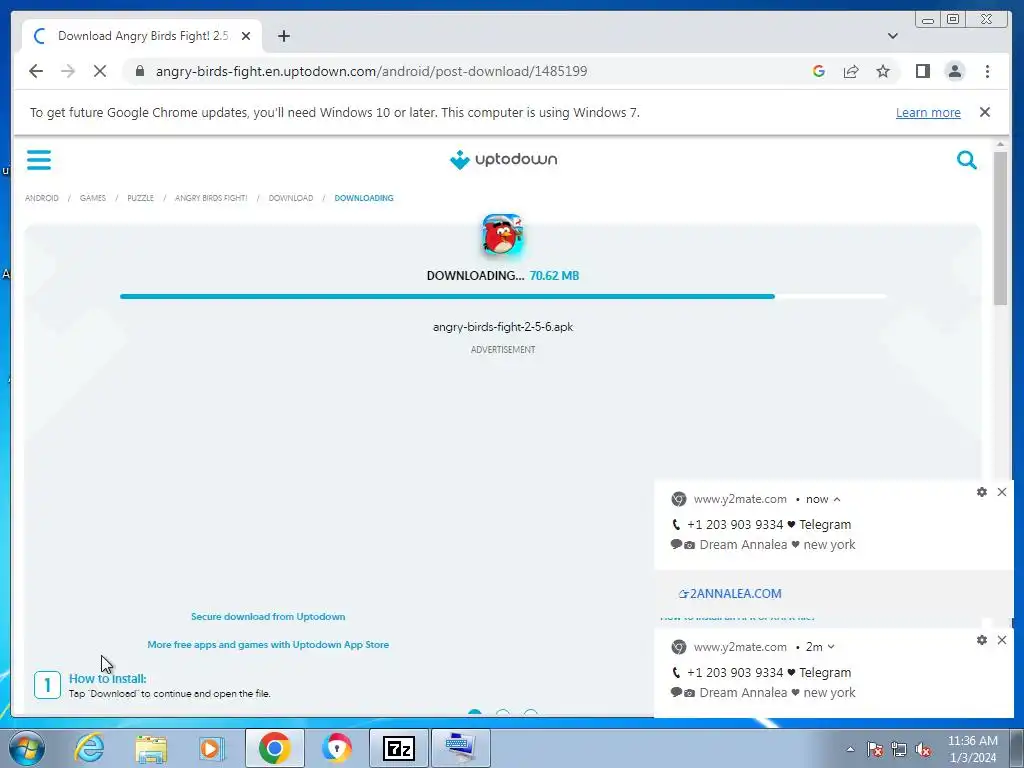Go to GAMES breadcrumb
1024x768 pixels.
[x=93, y=198]
